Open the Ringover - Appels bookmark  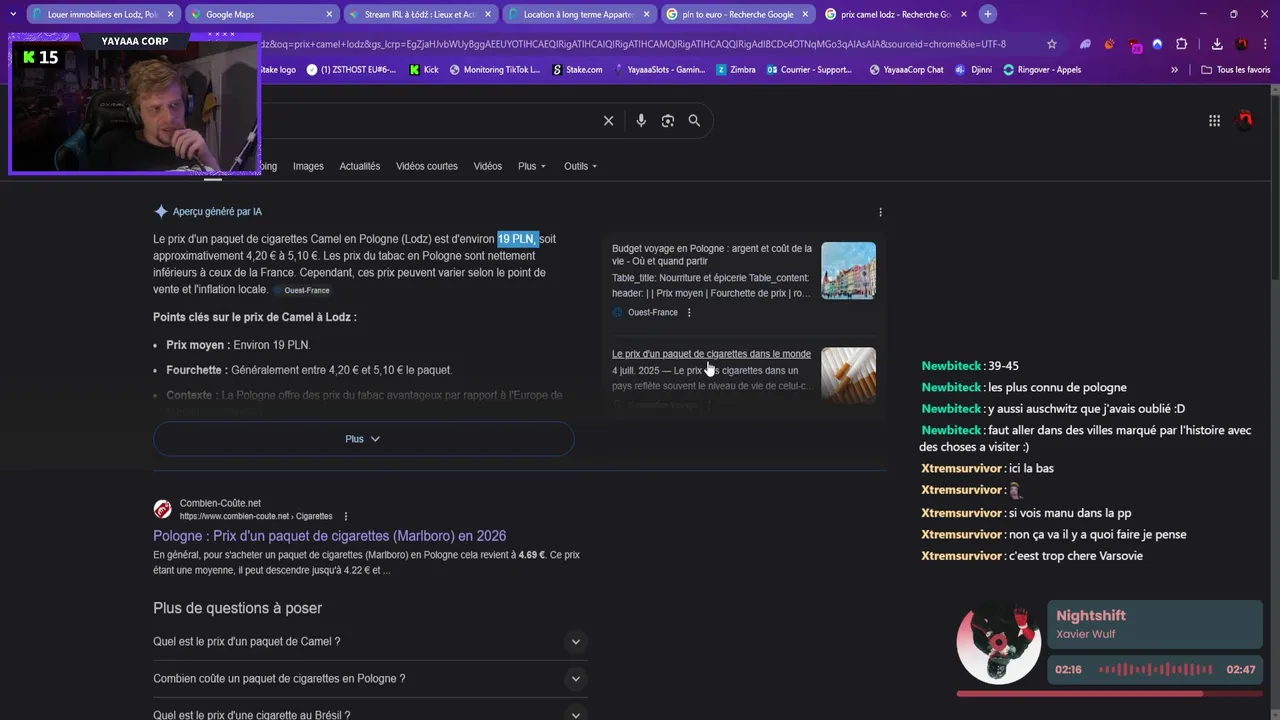pos(1042,70)
